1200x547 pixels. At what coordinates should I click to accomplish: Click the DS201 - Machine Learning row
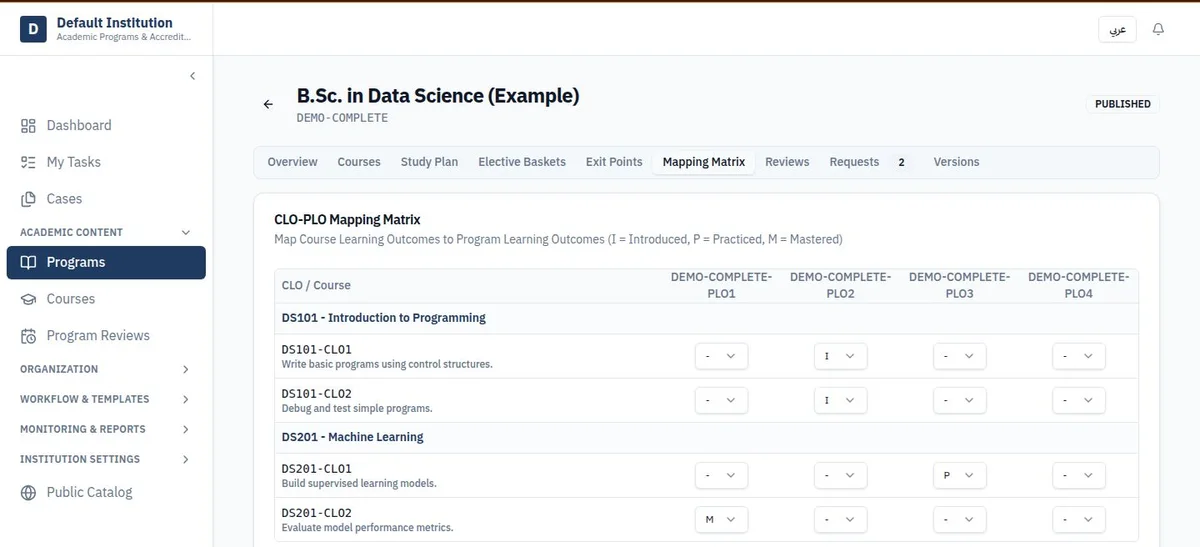pos(707,437)
